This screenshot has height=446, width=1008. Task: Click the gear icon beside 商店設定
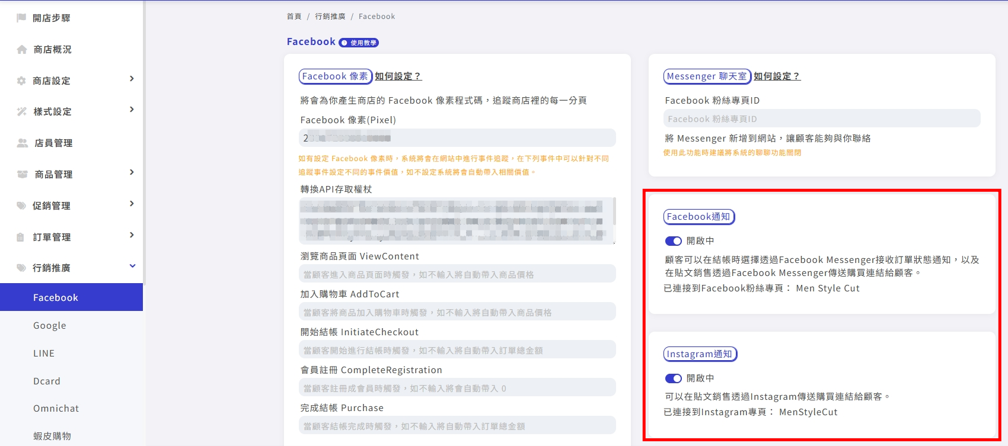click(x=21, y=81)
